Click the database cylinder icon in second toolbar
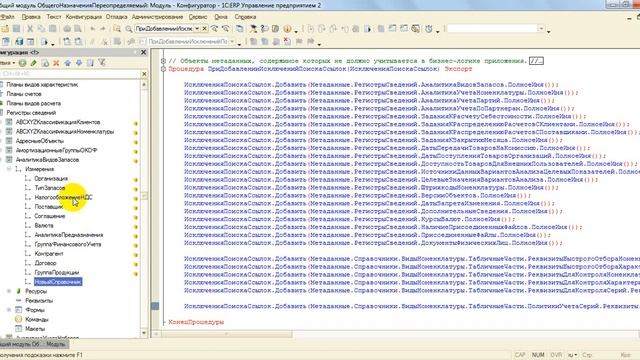Image resolution: width=640 pixels, height=360 pixels. tap(19, 41)
